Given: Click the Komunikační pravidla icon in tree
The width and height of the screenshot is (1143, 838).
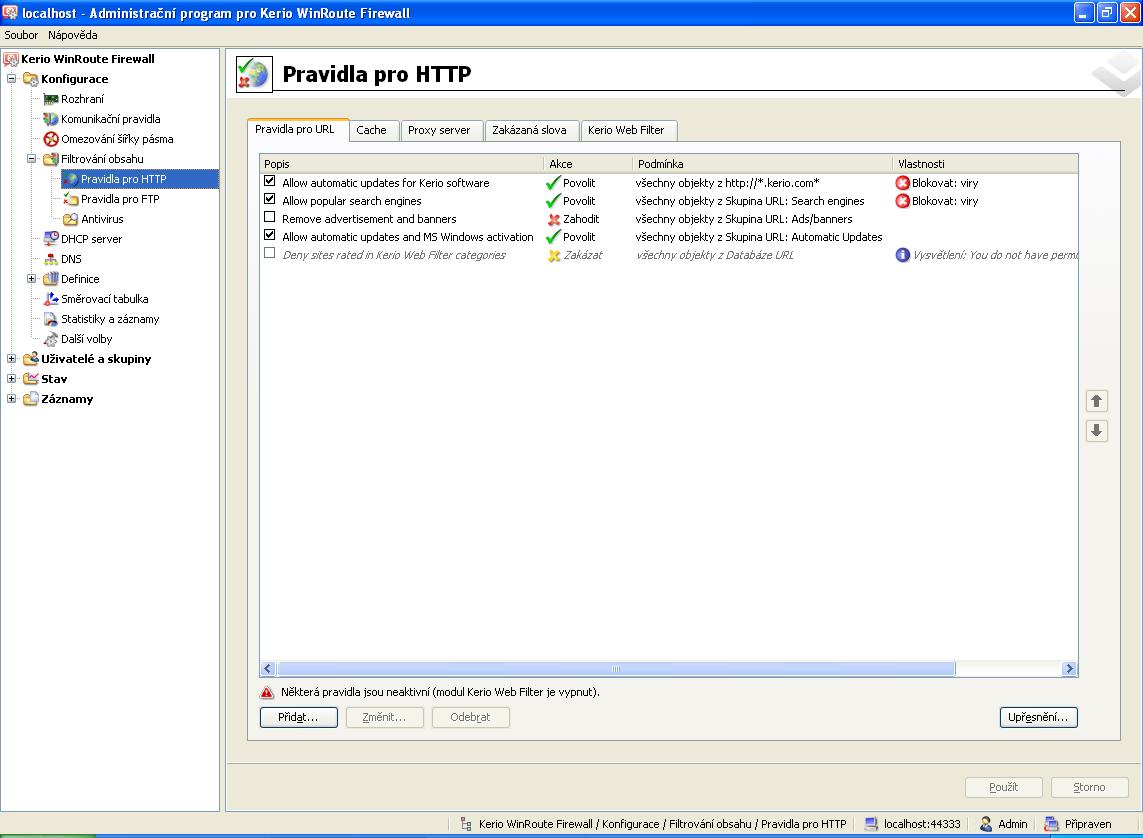Looking at the screenshot, I should 50,119.
